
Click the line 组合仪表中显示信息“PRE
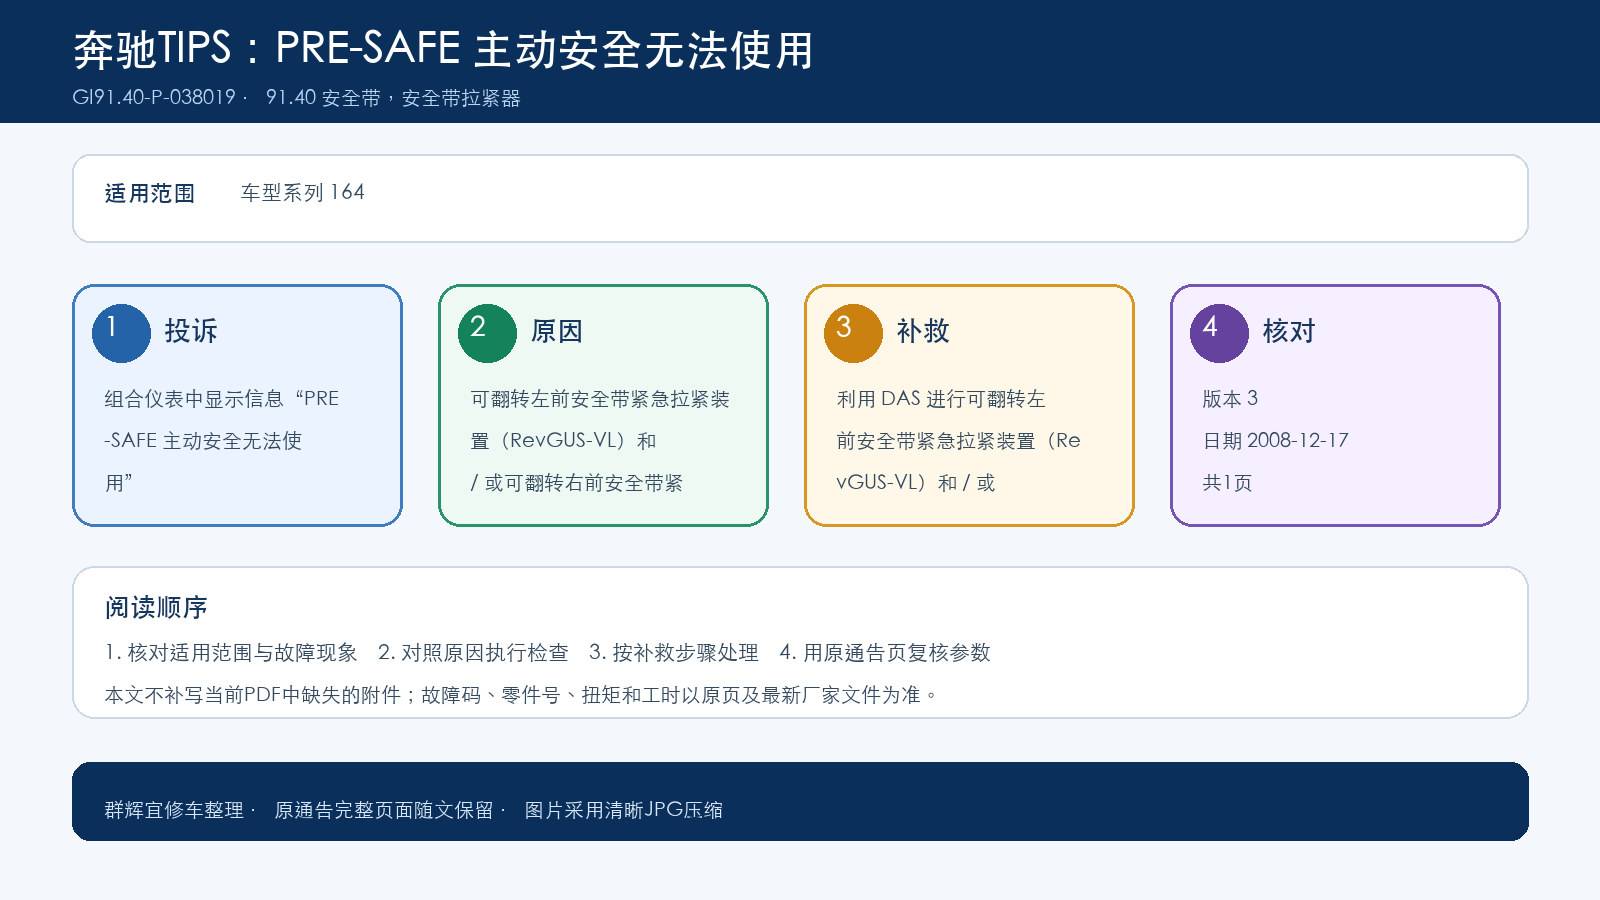tap(222, 399)
